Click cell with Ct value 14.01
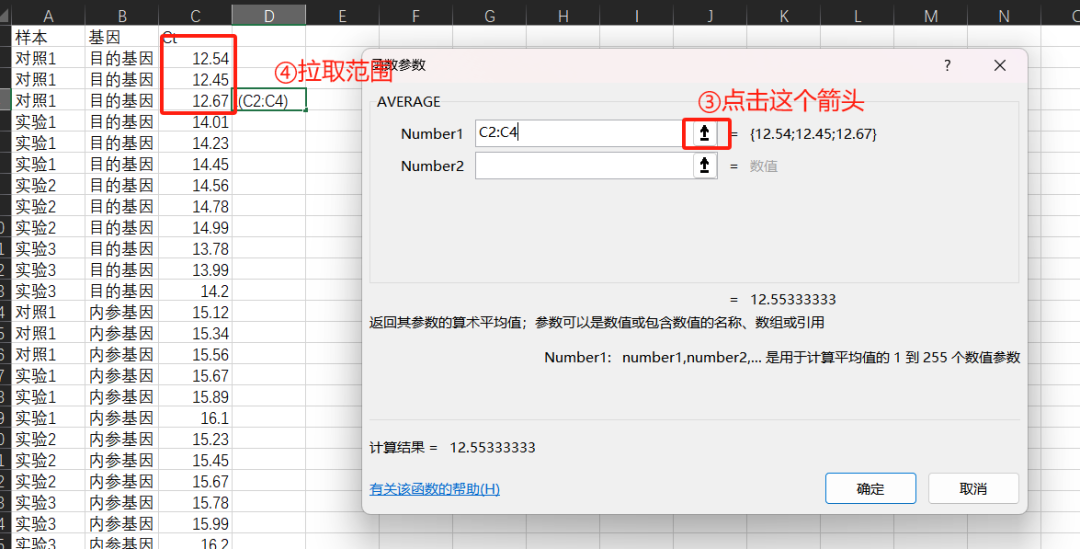This screenshot has width=1080, height=549. (196, 122)
